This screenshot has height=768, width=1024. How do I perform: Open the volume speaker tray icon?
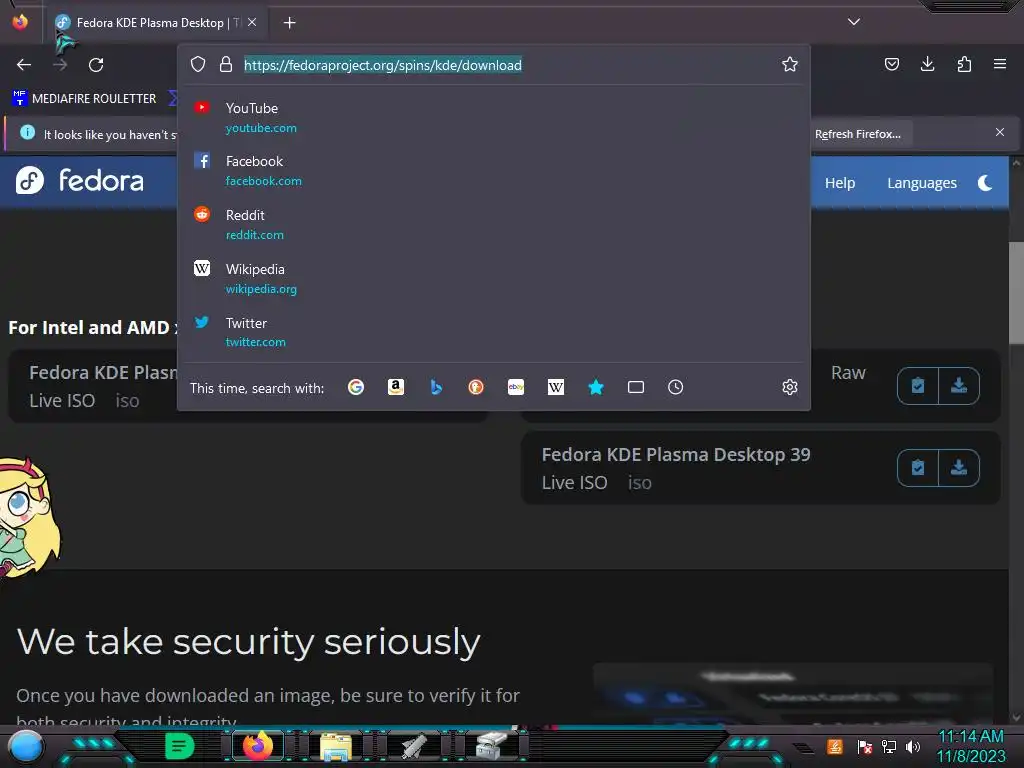pos(913,746)
